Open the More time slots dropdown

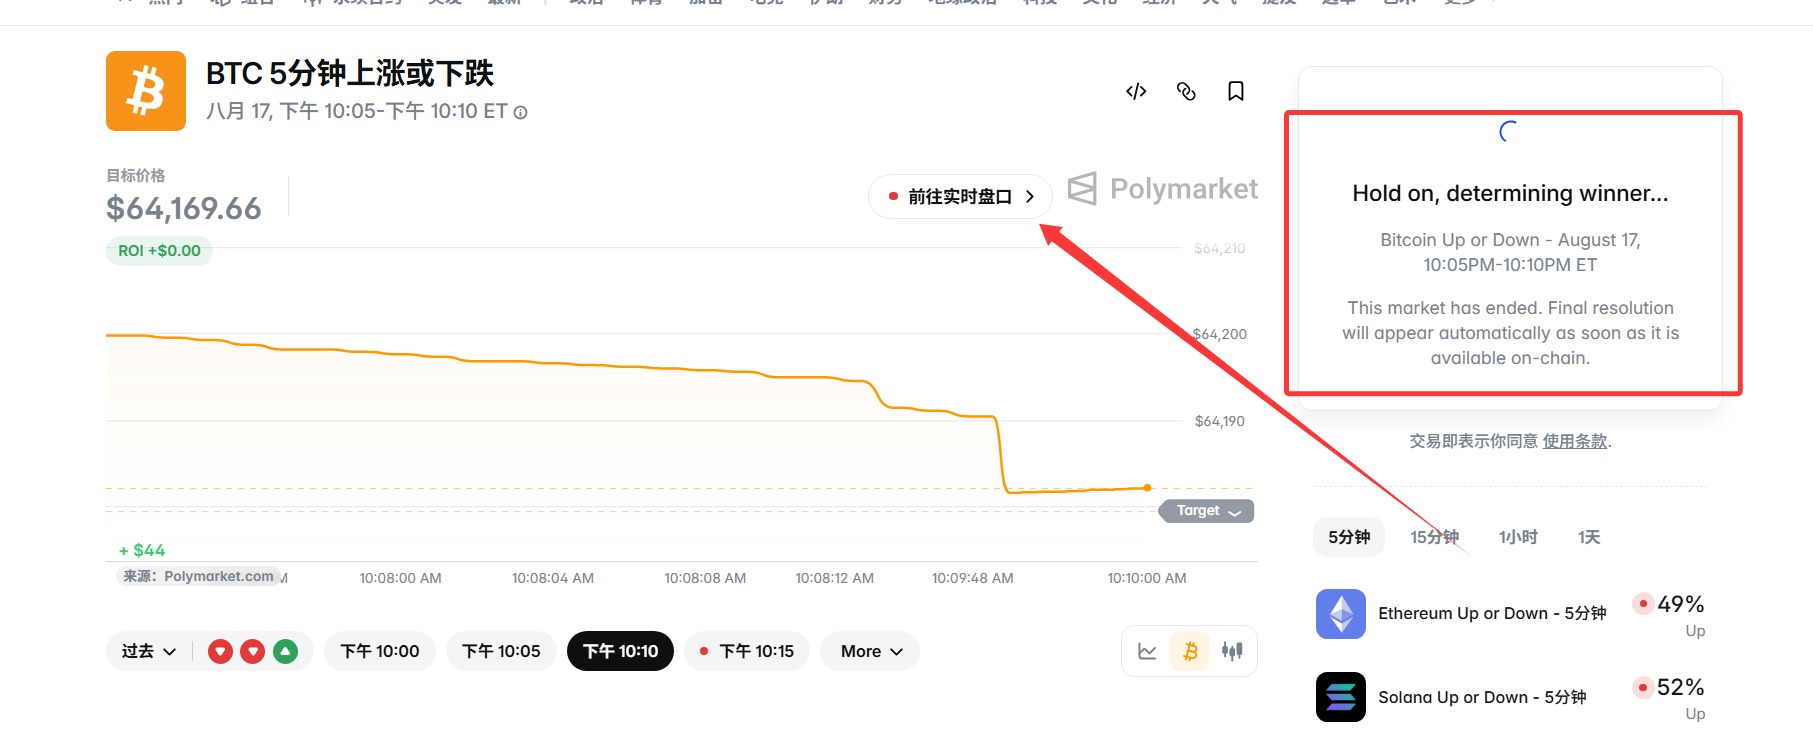(x=870, y=651)
